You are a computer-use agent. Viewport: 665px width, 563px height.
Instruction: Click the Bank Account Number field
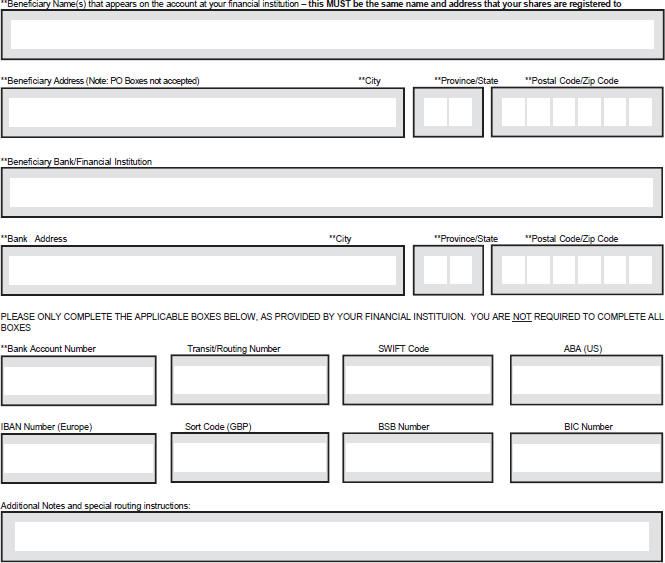(x=79, y=380)
